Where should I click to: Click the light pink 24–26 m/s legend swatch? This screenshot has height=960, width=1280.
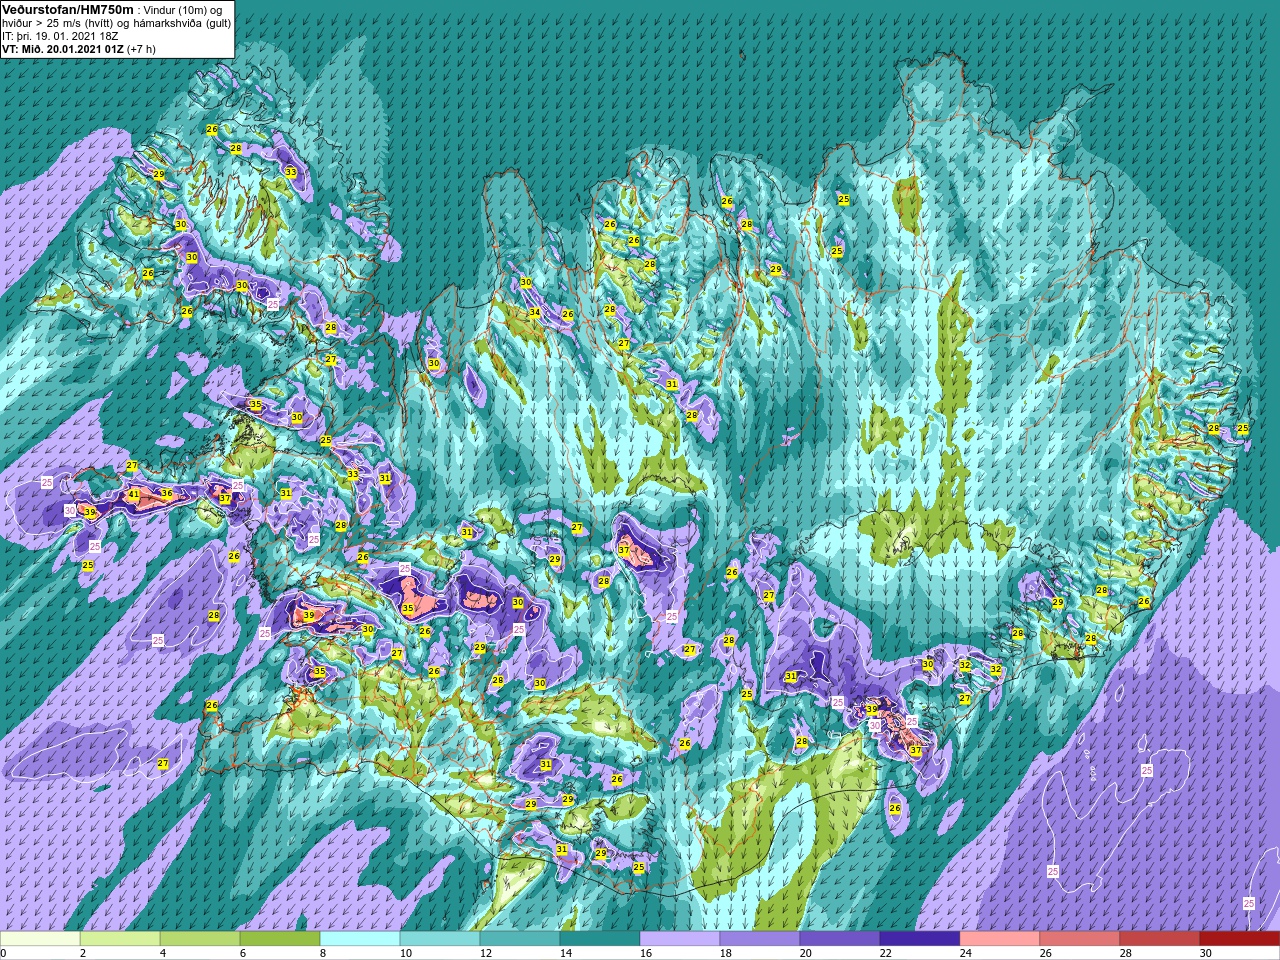pos(1000,939)
